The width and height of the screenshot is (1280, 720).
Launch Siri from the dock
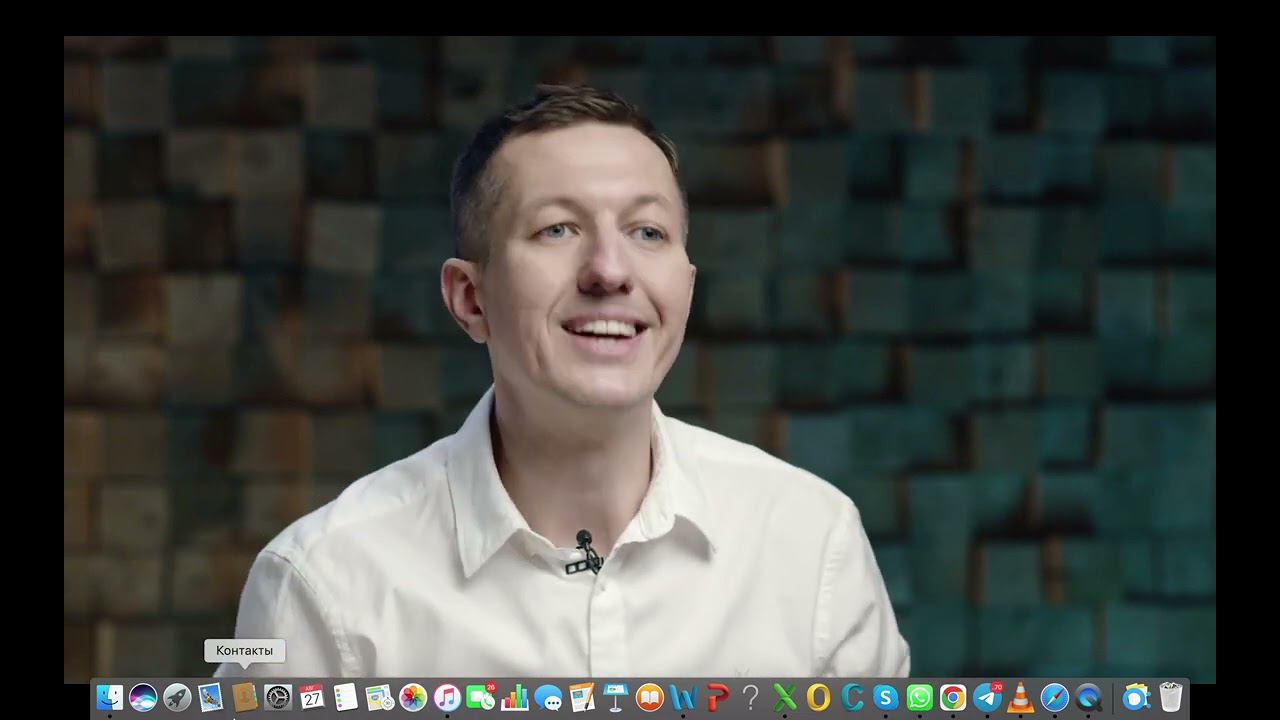[143, 697]
